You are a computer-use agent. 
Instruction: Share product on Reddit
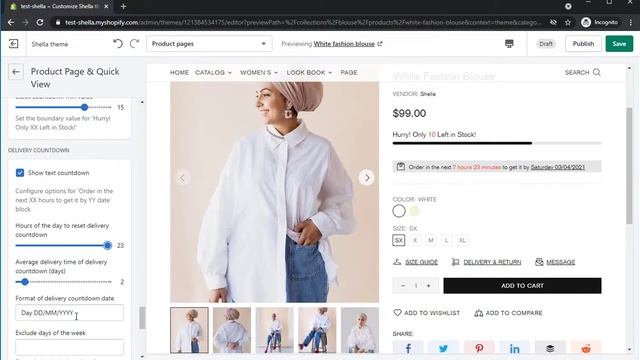586,348
